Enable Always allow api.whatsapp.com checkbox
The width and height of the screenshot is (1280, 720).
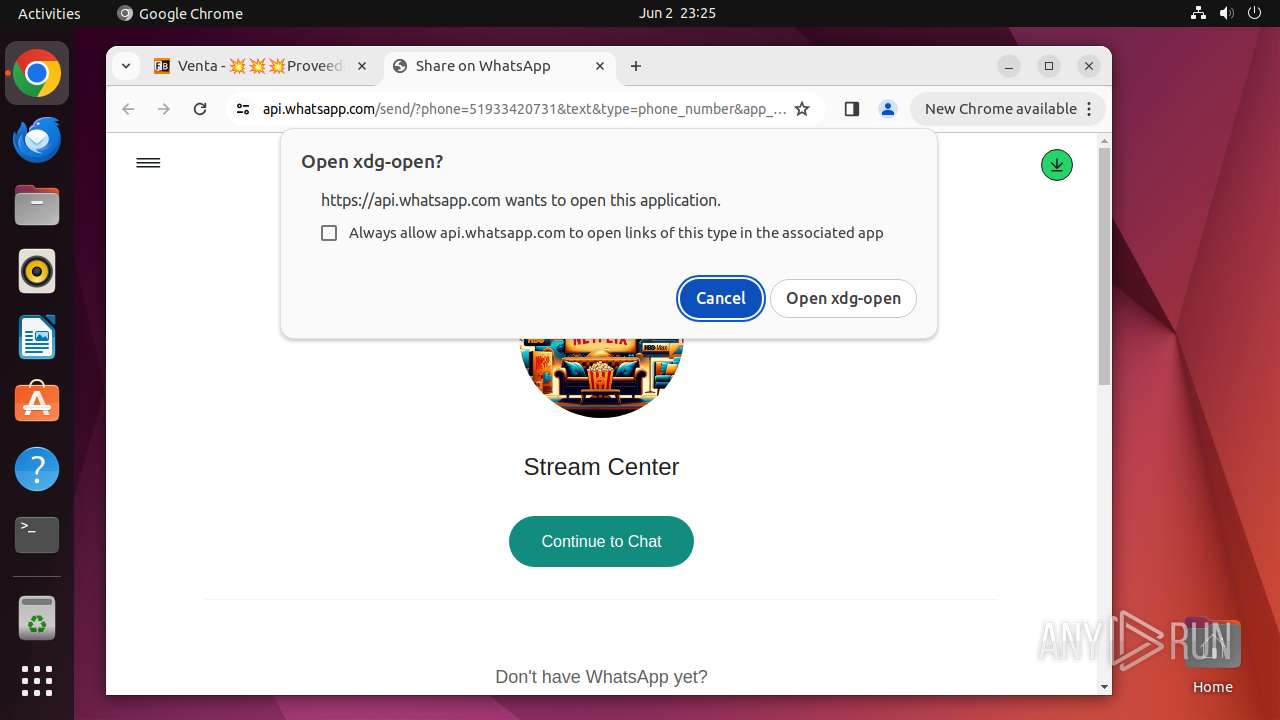tap(329, 233)
